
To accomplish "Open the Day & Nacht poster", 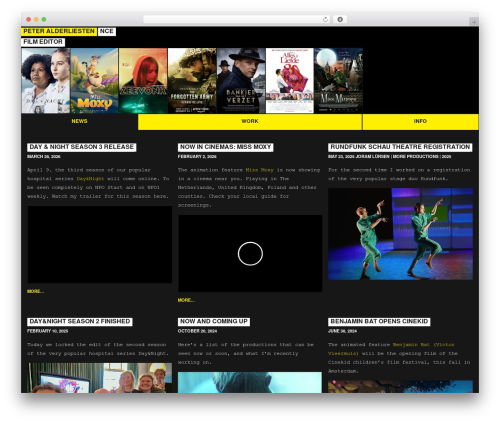I will click(x=46, y=81).
